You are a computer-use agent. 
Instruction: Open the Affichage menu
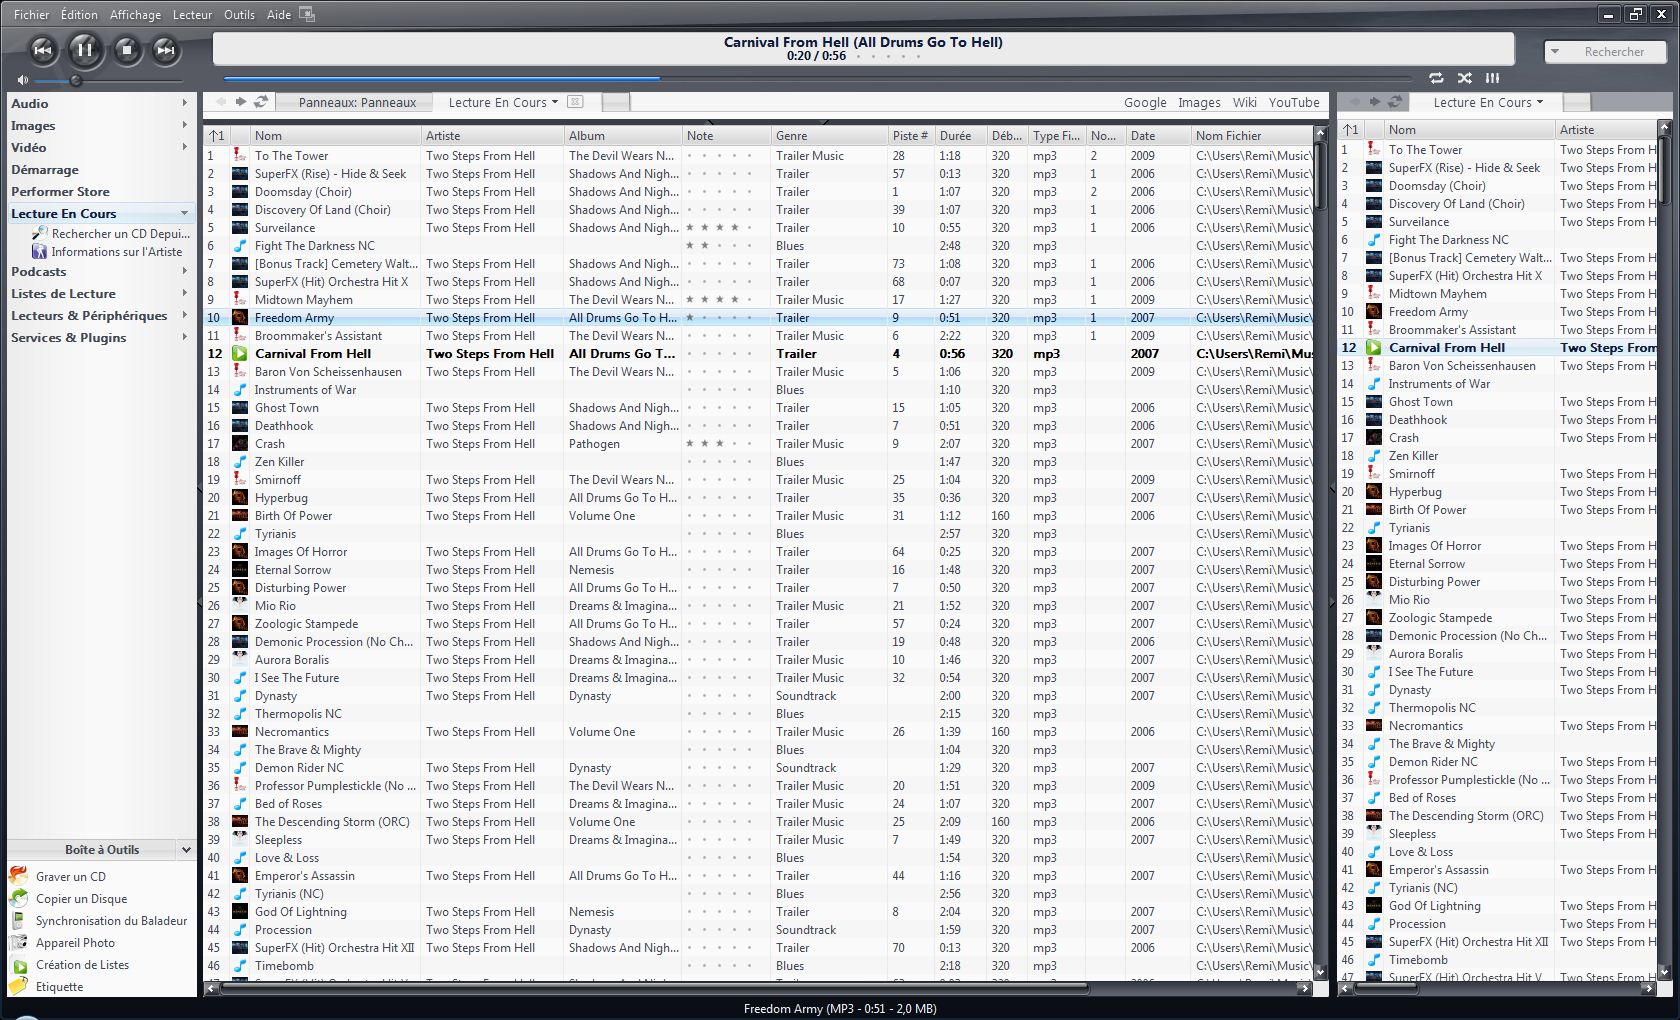click(135, 14)
